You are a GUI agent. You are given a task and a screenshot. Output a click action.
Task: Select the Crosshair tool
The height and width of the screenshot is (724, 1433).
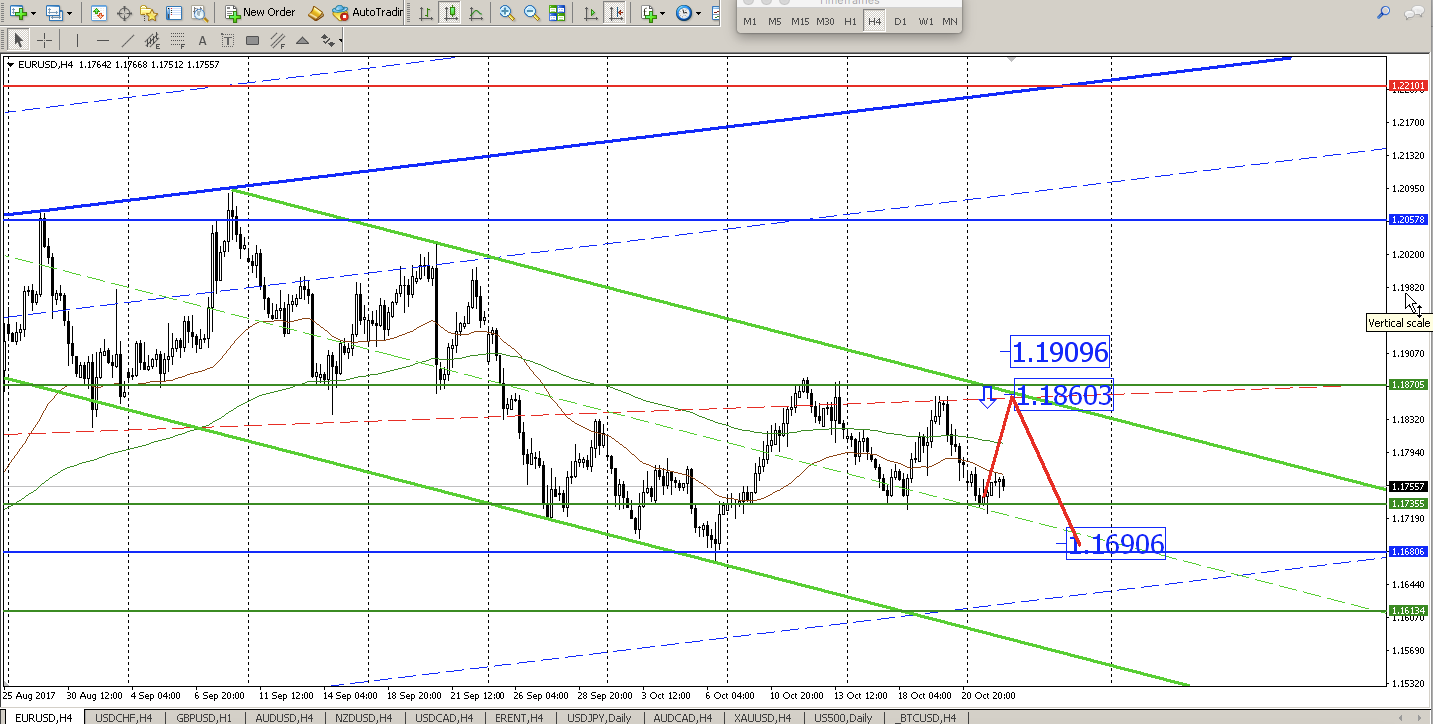click(44, 40)
